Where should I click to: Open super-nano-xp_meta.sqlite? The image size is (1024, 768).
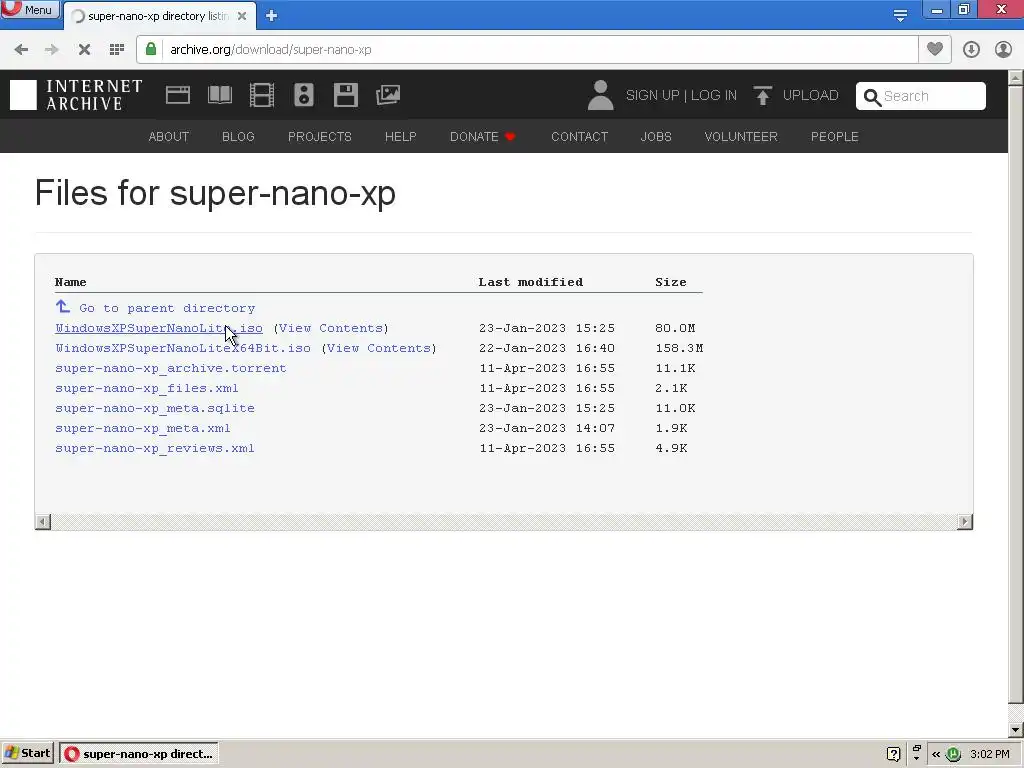point(155,408)
